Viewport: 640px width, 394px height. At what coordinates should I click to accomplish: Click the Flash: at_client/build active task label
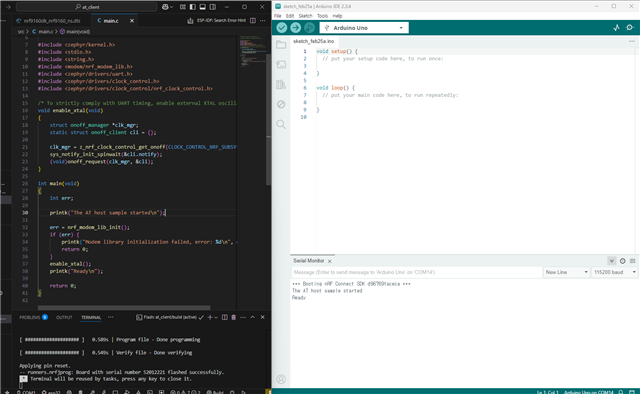[170, 317]
